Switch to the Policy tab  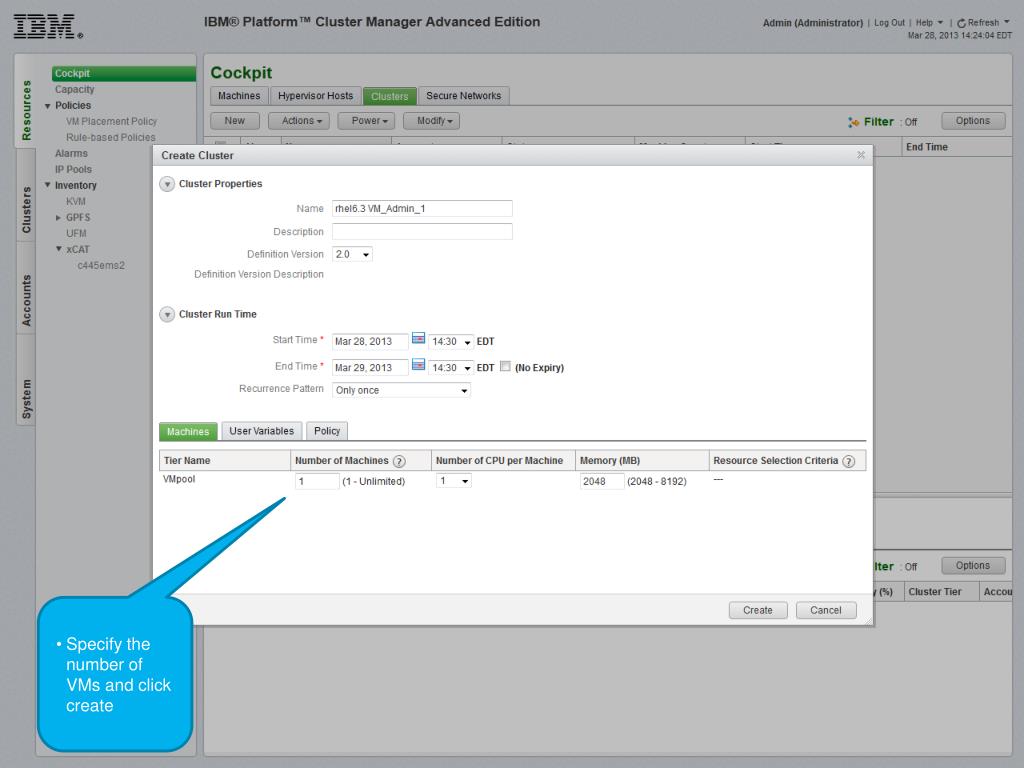click(x=327, y=431)
